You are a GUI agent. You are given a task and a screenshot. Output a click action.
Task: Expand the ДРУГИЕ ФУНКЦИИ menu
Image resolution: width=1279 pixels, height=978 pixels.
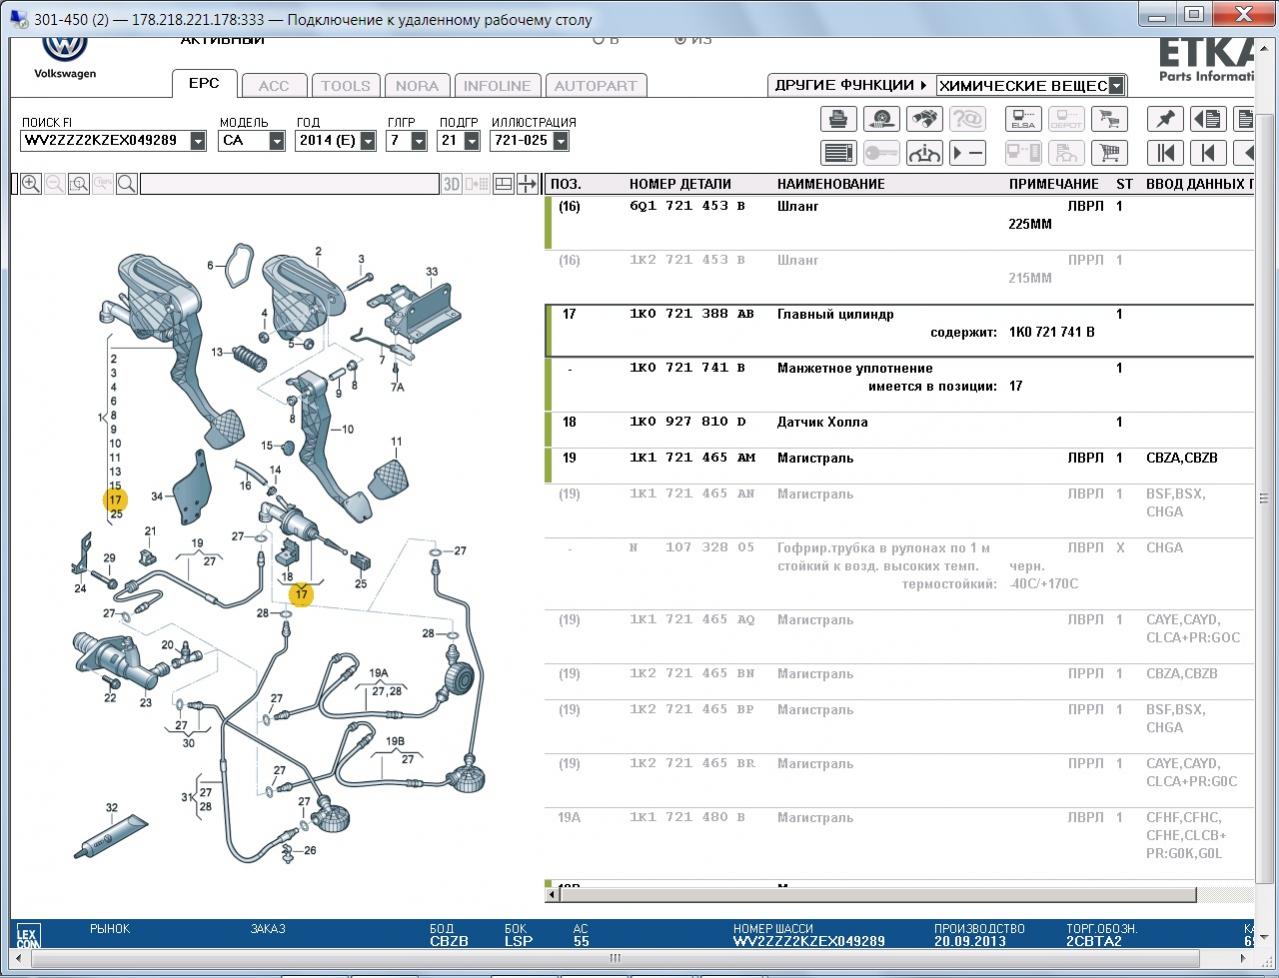(x=850, y=85)
